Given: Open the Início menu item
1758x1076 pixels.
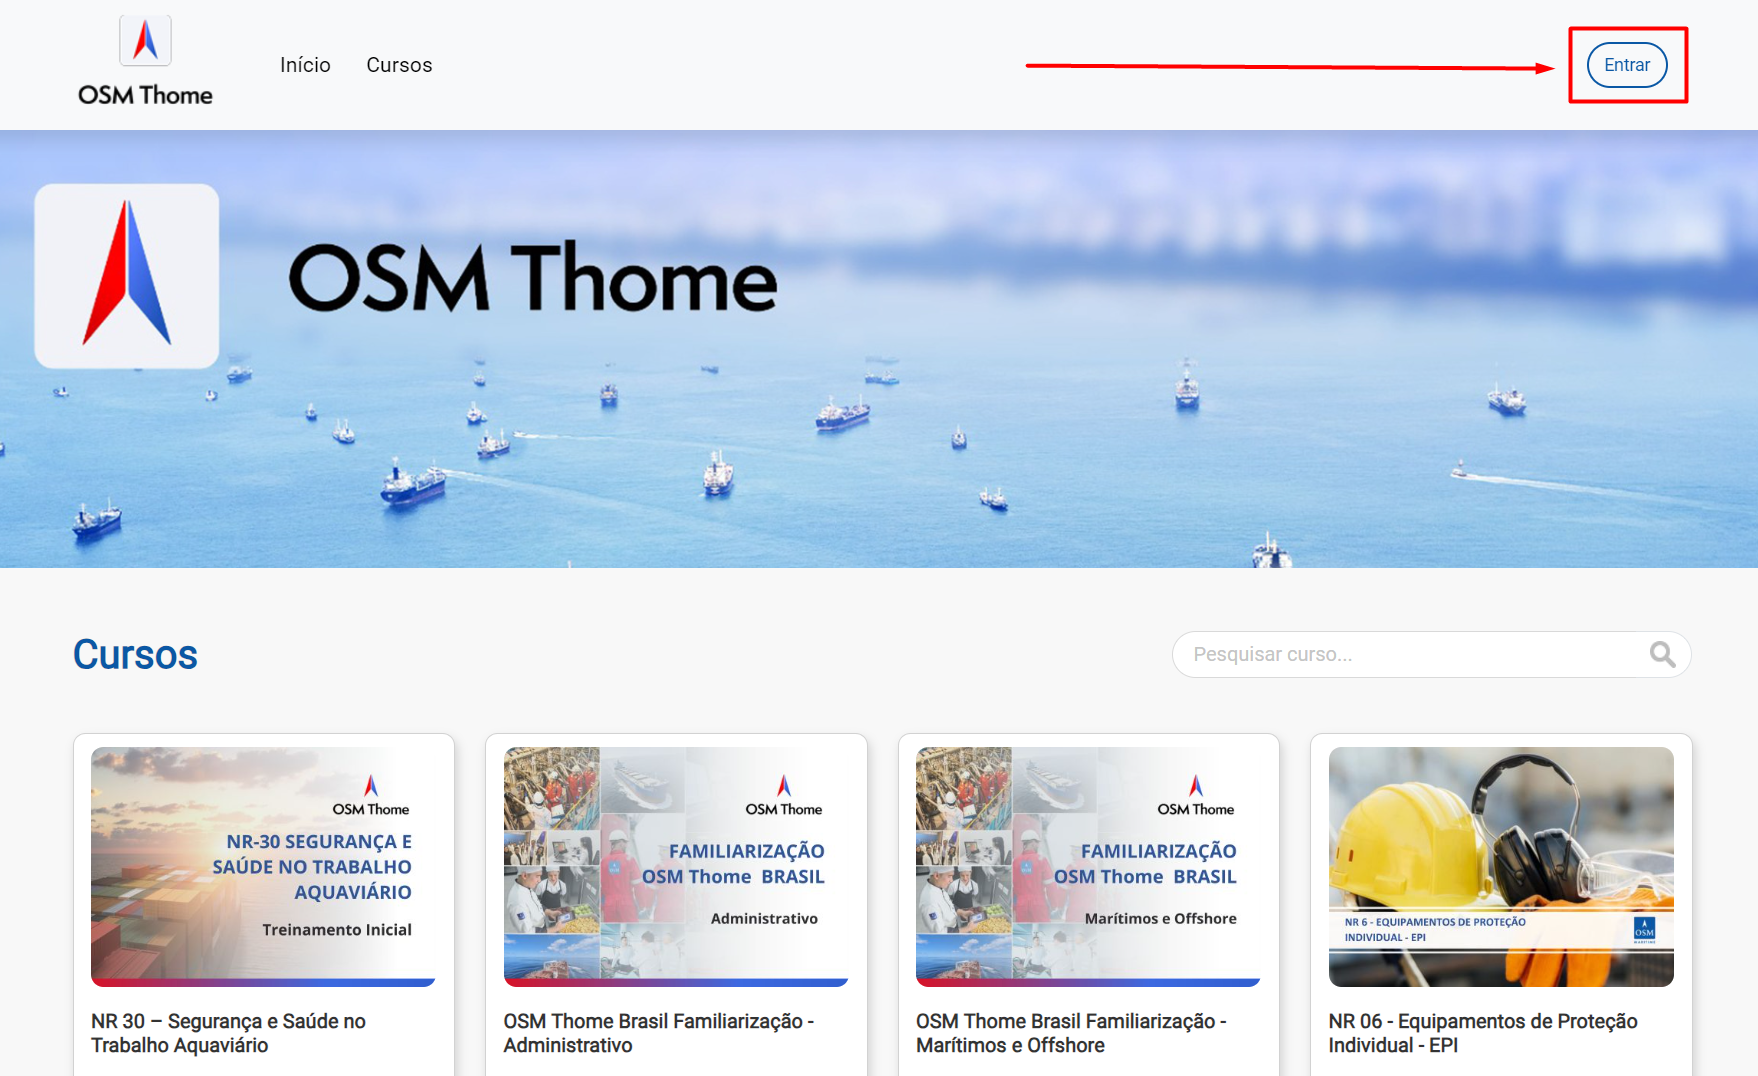Looking at the screenshot, I should tap(305, 65).
